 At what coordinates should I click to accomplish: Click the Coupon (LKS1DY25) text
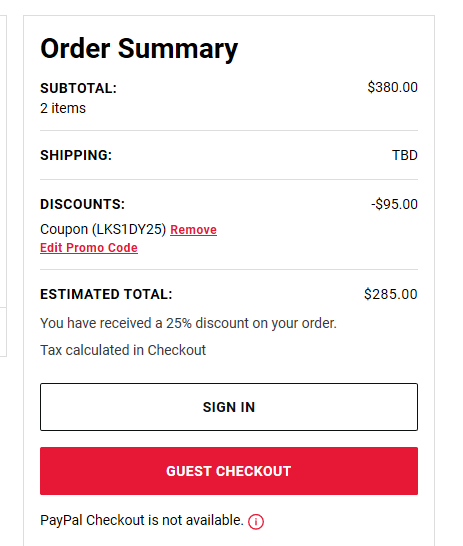pyautogui.click(x=103, y=229)
